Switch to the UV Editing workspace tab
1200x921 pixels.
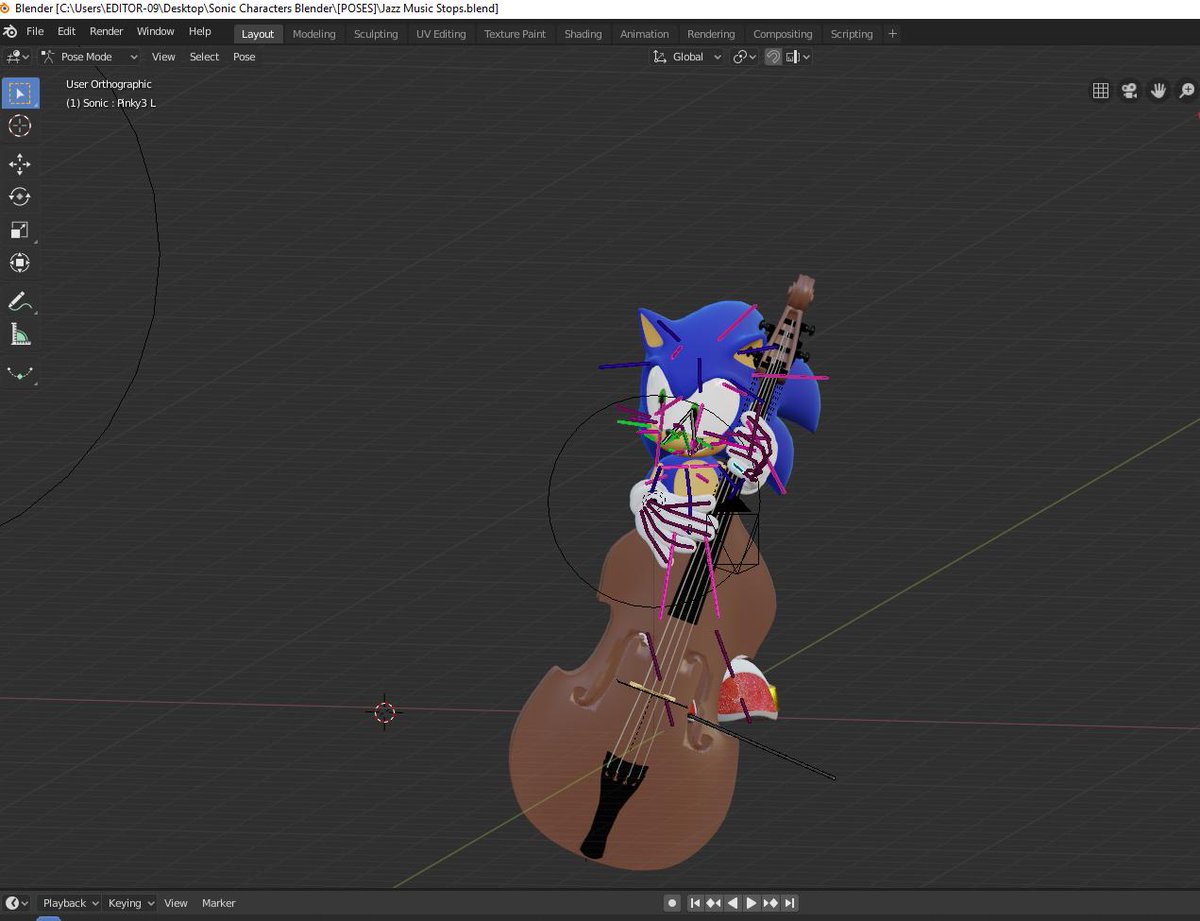(441, 34)
